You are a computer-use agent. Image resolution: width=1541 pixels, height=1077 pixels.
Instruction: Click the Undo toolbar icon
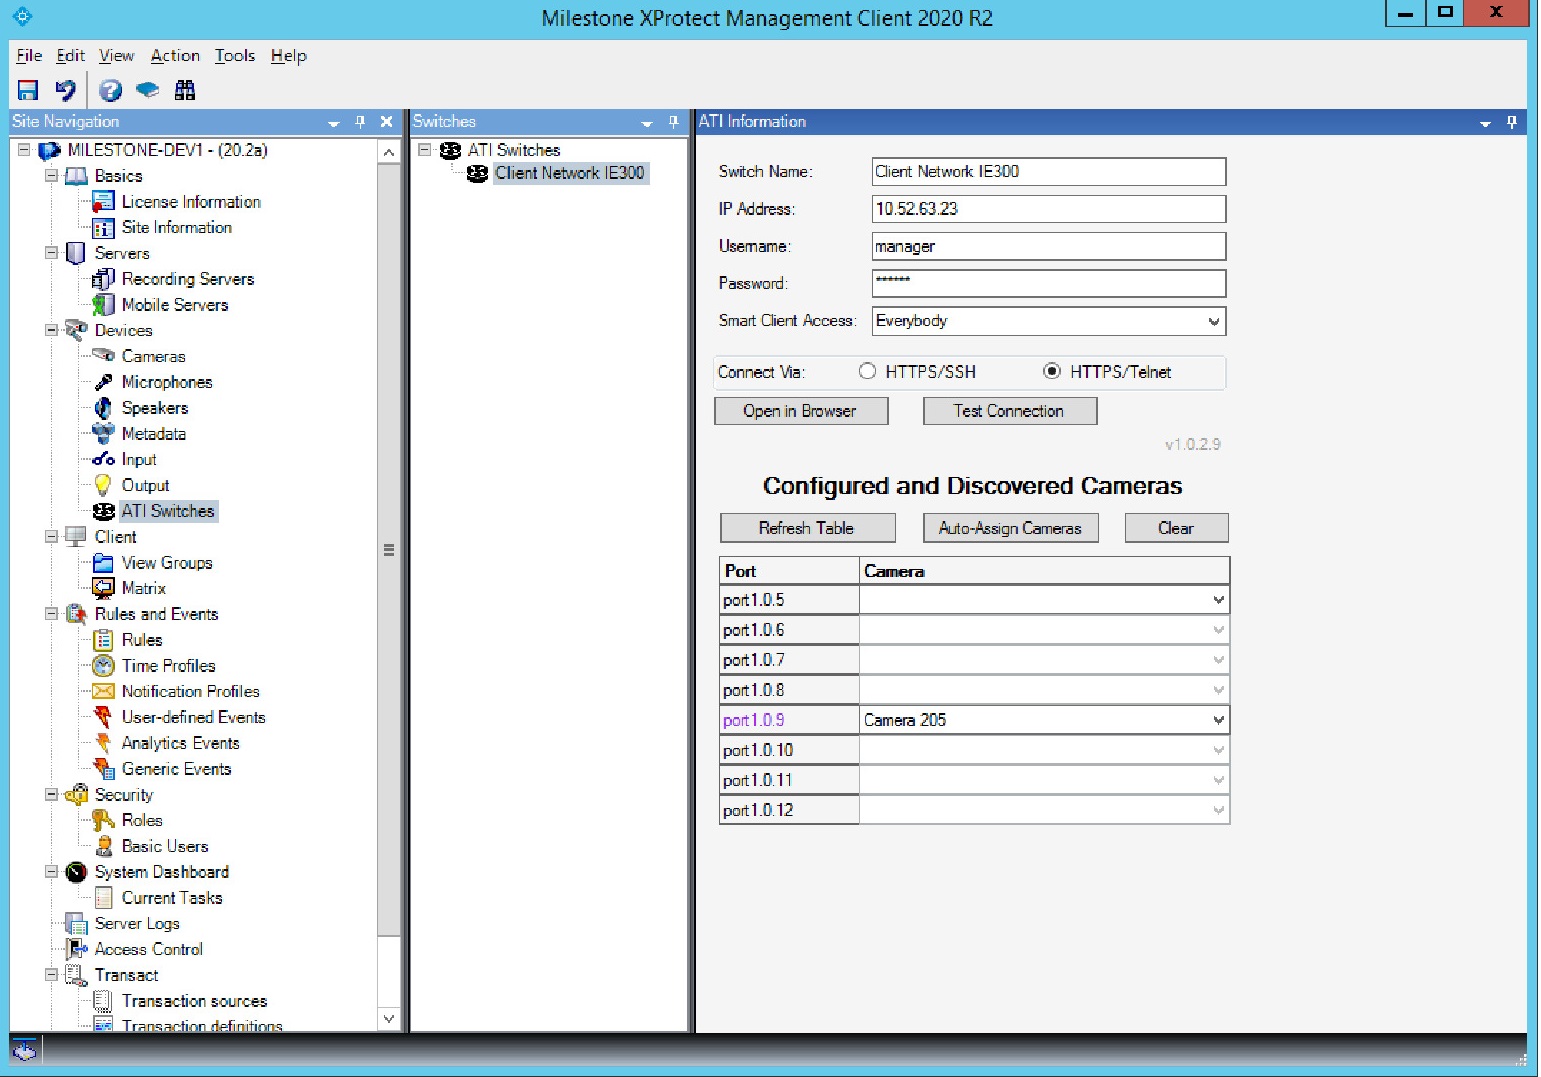66,90
